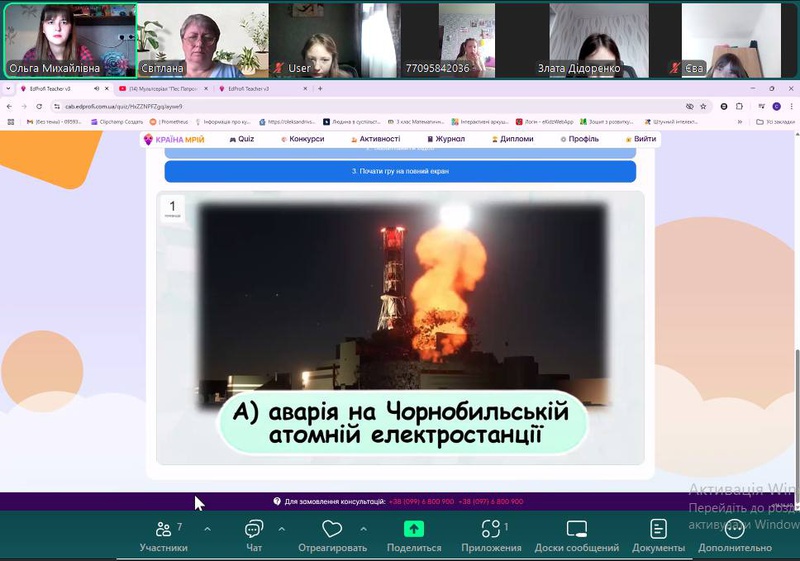Expand the arrow next to Чат
The image size is (800, 561).
[282, 529]
